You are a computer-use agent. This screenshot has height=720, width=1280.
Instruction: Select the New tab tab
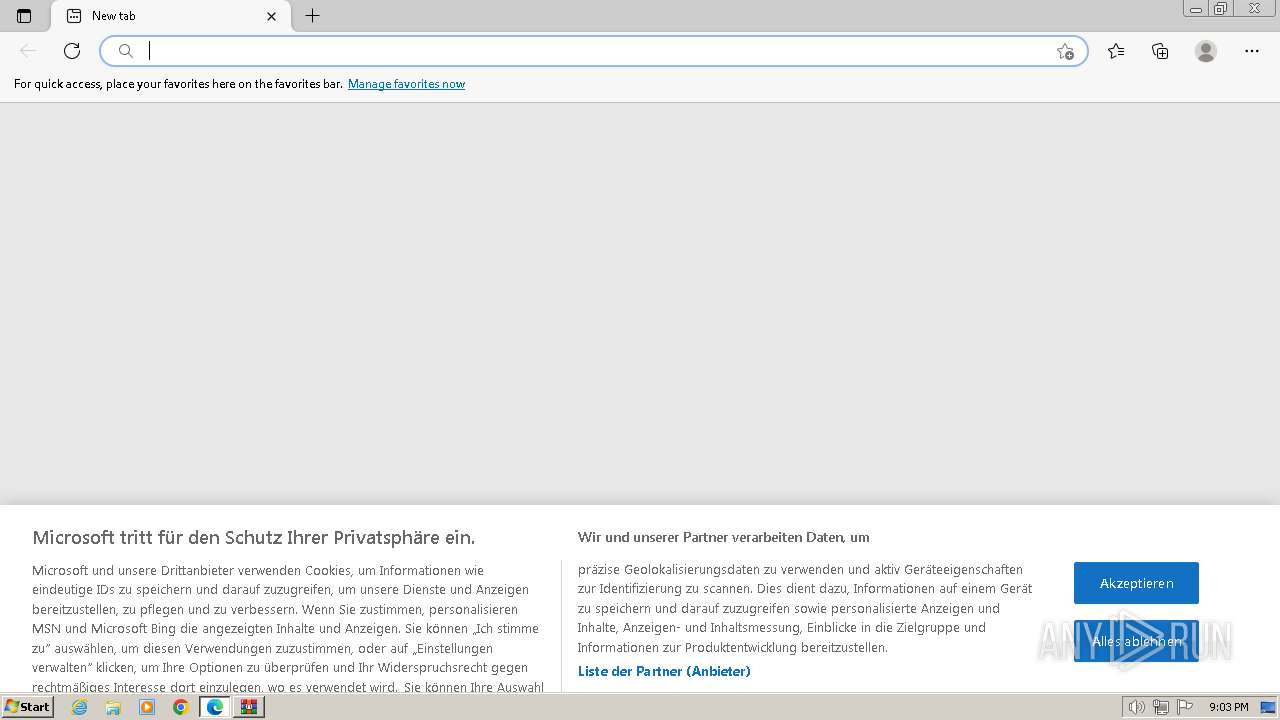[x=171, y=16]
